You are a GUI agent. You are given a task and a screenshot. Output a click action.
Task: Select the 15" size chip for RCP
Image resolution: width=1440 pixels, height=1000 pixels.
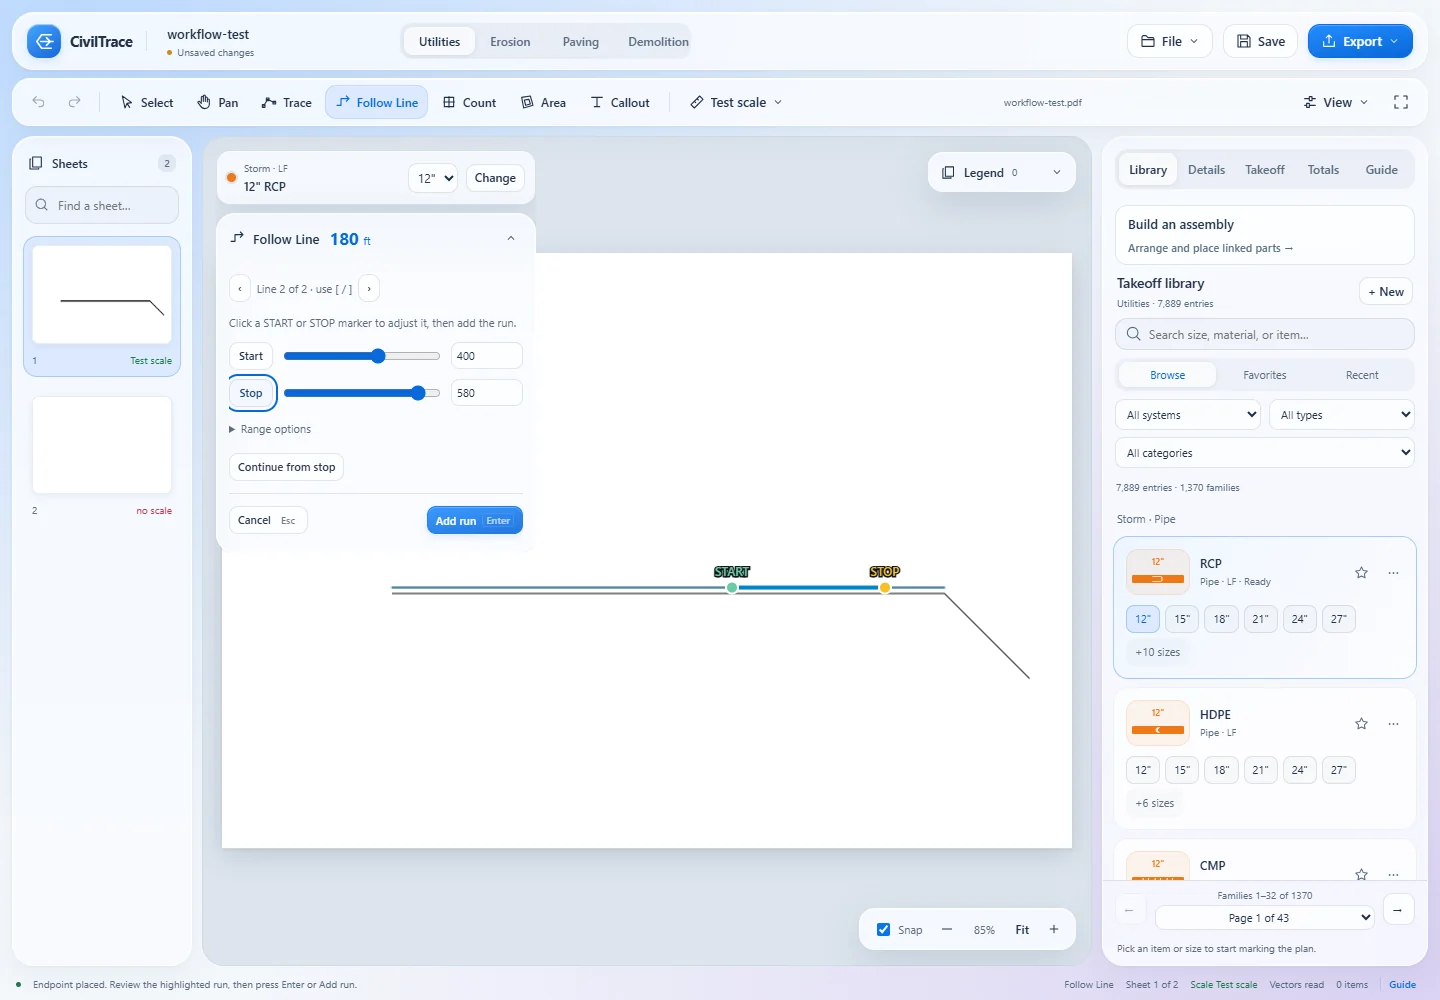[x=1182, y=619]
